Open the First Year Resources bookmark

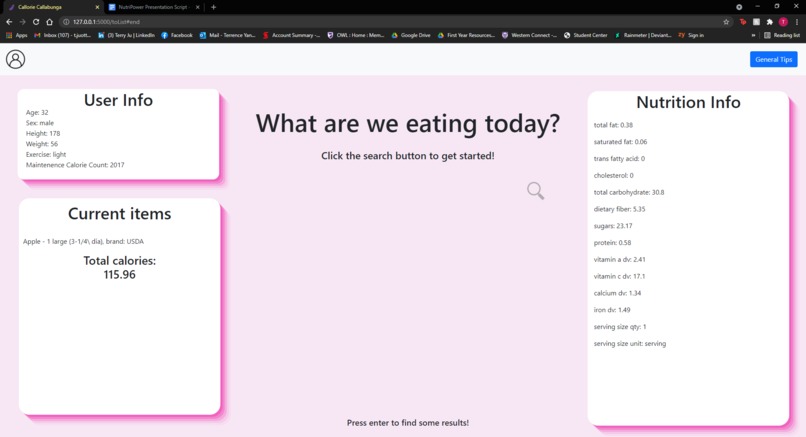(466, 35)
